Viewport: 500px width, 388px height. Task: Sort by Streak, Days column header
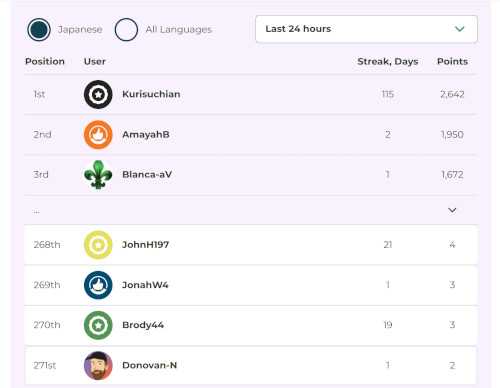tap(388, 61)
